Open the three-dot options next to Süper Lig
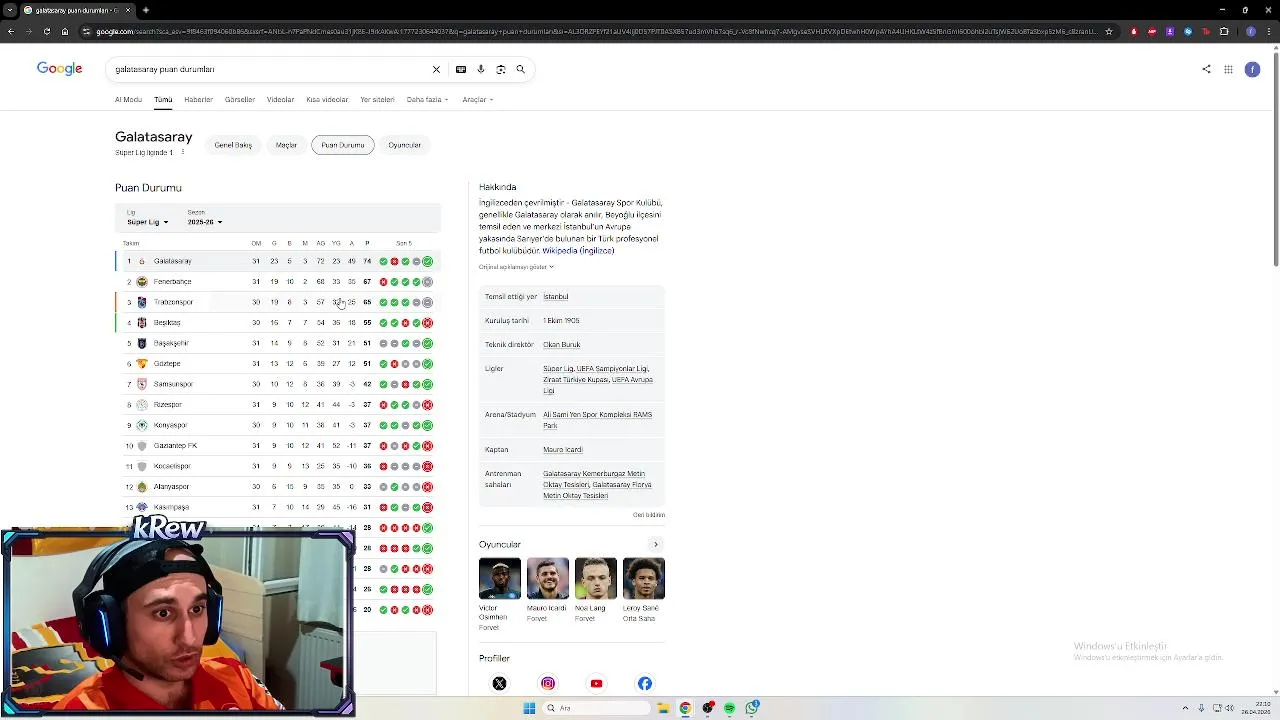 [182, 152]
